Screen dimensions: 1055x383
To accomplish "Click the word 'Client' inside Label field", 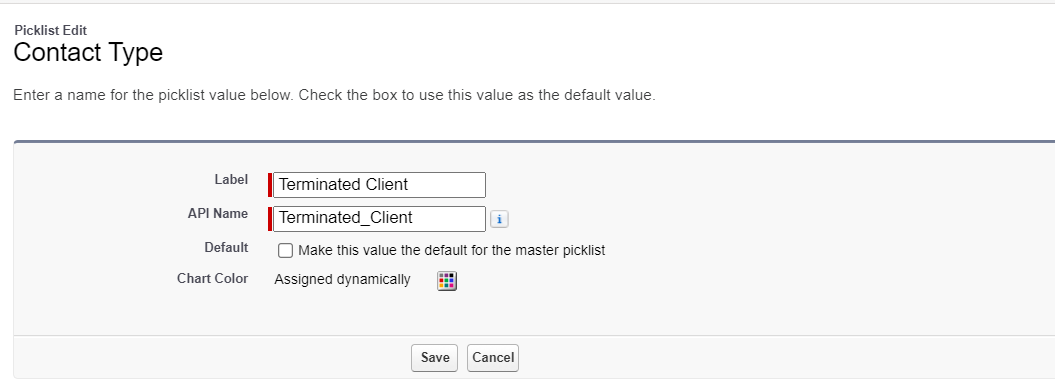I will click(387, 184).
